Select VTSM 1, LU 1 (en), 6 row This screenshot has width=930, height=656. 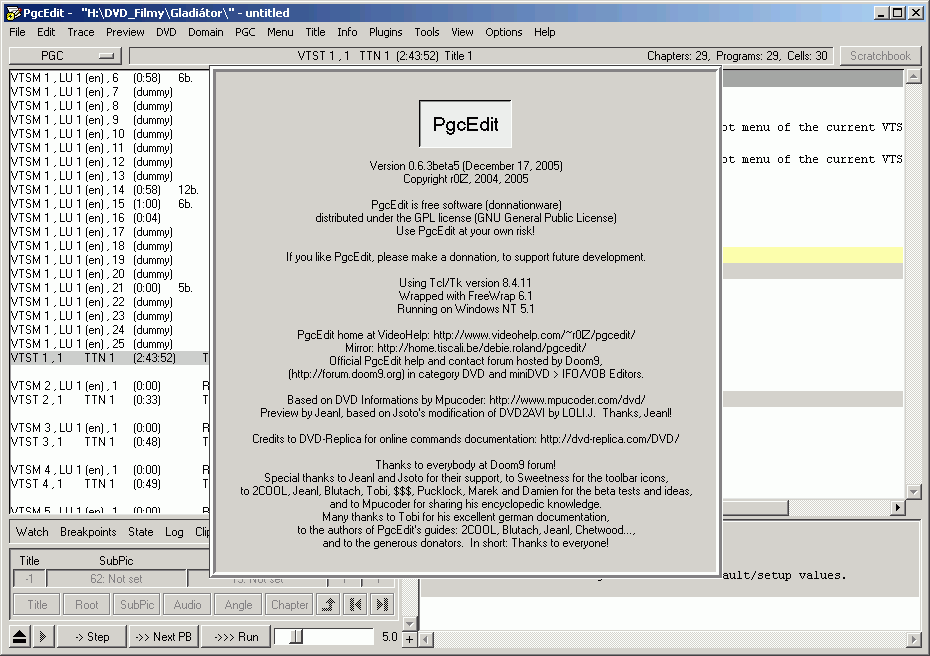tap(110, 78)
